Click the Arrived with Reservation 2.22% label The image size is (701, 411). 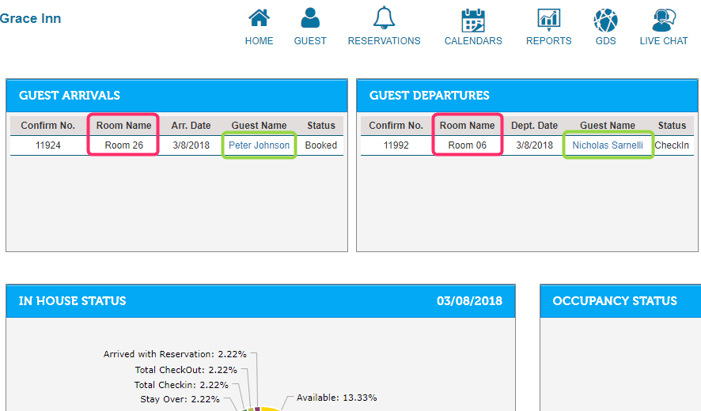pos(175,354)
